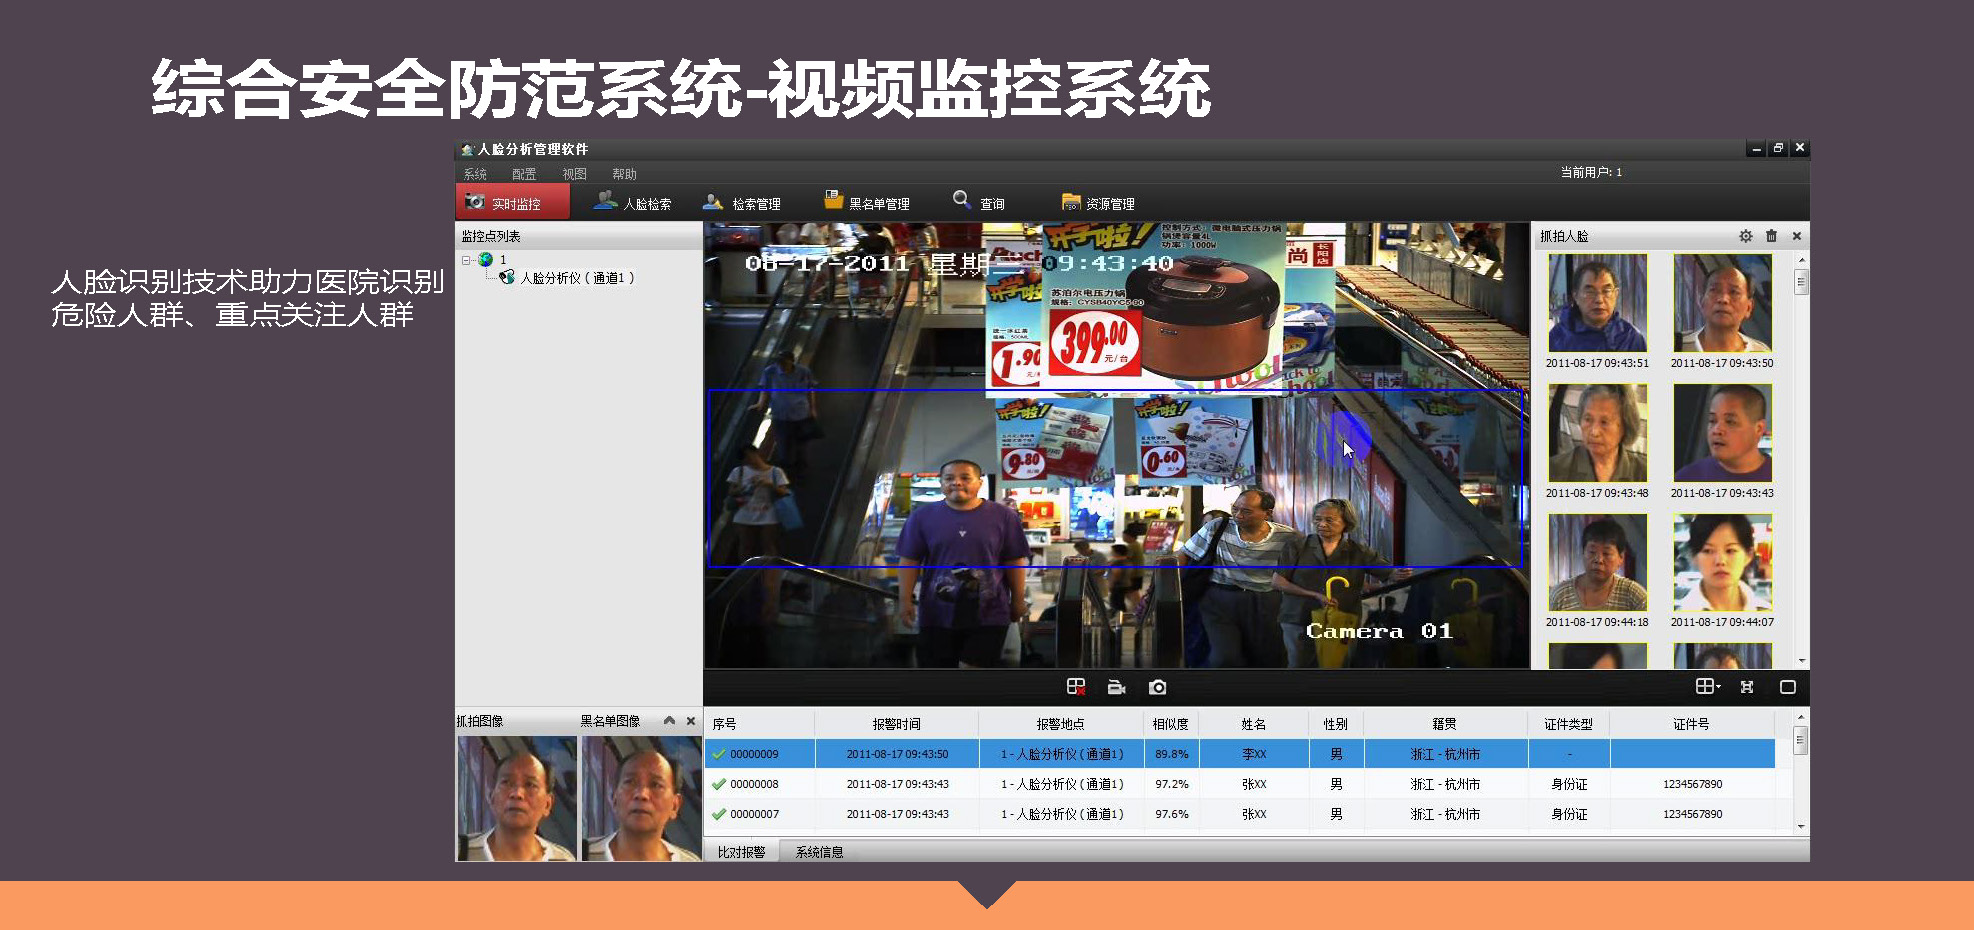This screenshot has height=930, width=1974.
Task: Collapse the 黑名单图像 panel with the up arrow
Action: tap(669, 721)
